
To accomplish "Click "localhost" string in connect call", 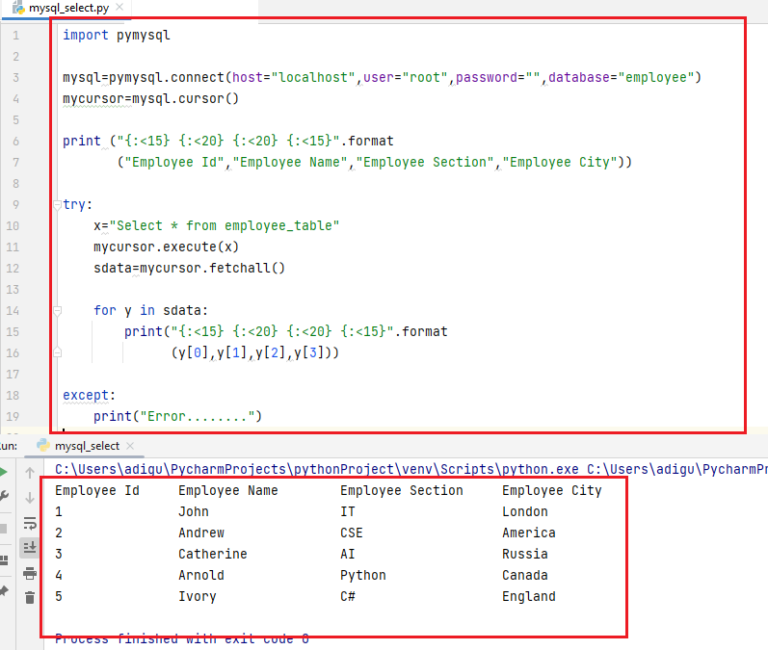I will tap(312, 77).
